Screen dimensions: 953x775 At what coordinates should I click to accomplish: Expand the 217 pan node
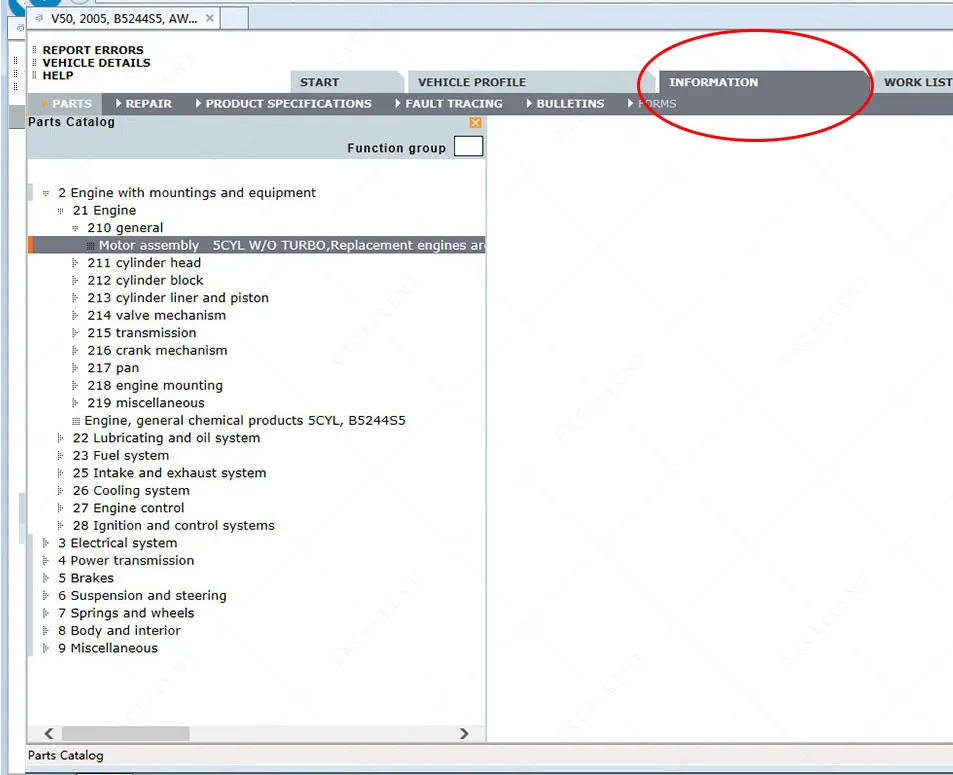75,368
